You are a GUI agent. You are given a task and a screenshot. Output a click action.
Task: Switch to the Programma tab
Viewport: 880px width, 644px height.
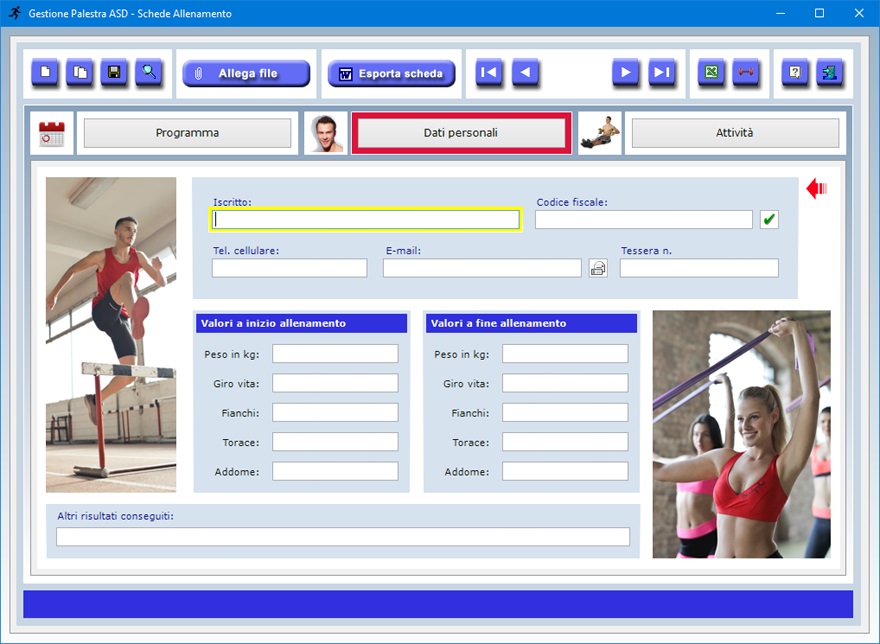point(187,133)
